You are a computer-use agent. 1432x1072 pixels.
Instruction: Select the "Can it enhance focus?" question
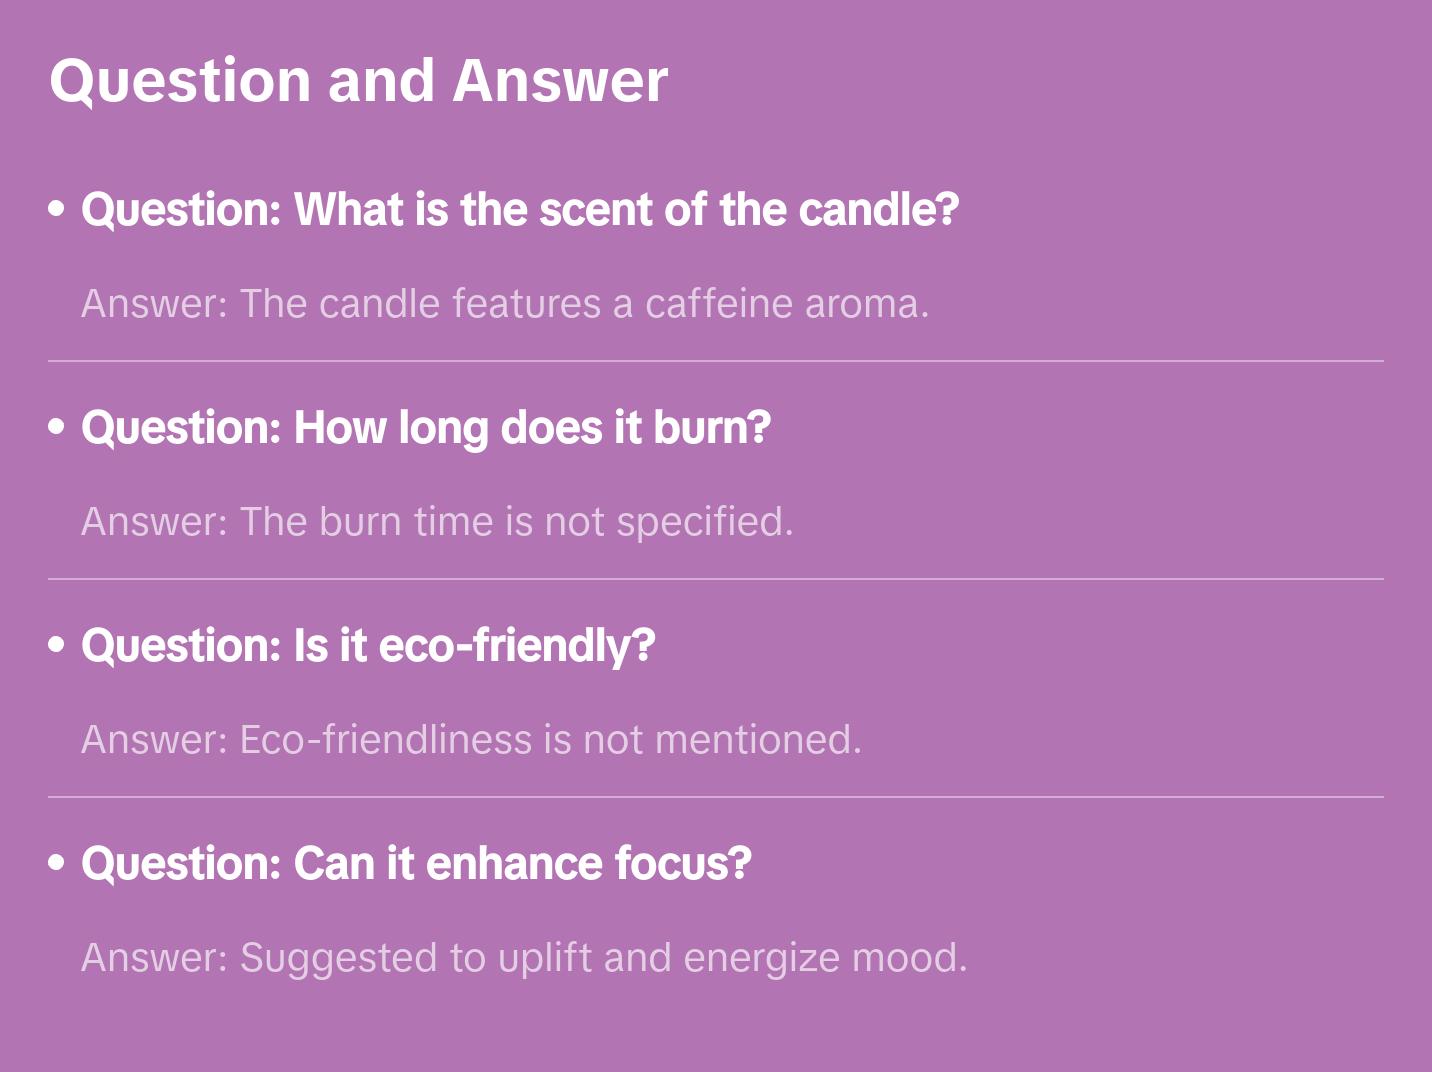(416, 864)
